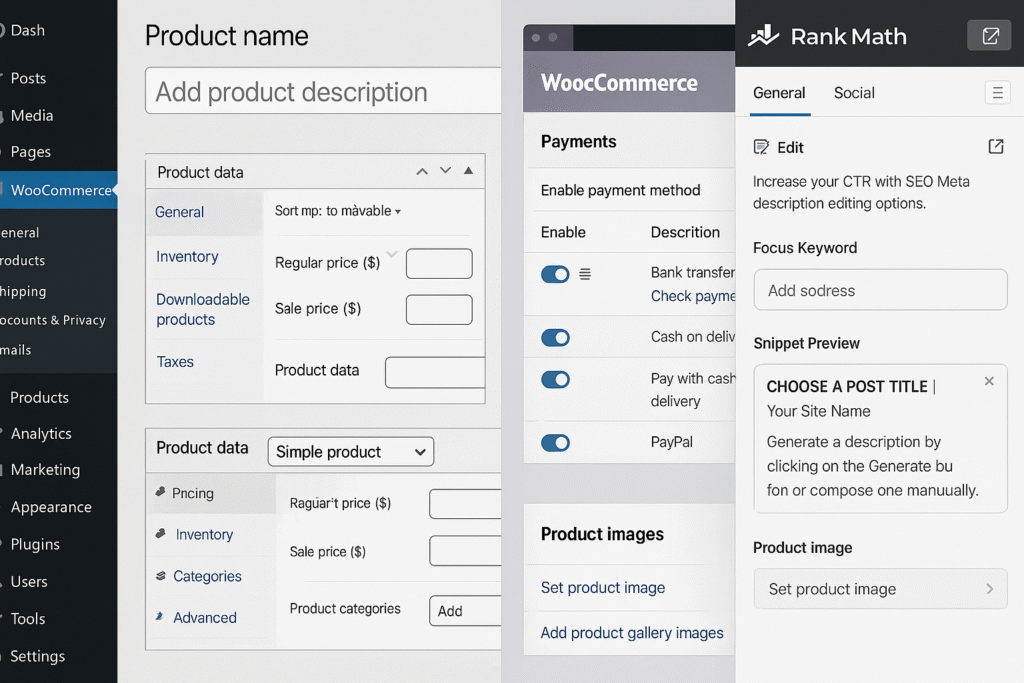Click the Set product image link
The height and width of the screenshot is (683, 1024).
[x=603, y=588]
